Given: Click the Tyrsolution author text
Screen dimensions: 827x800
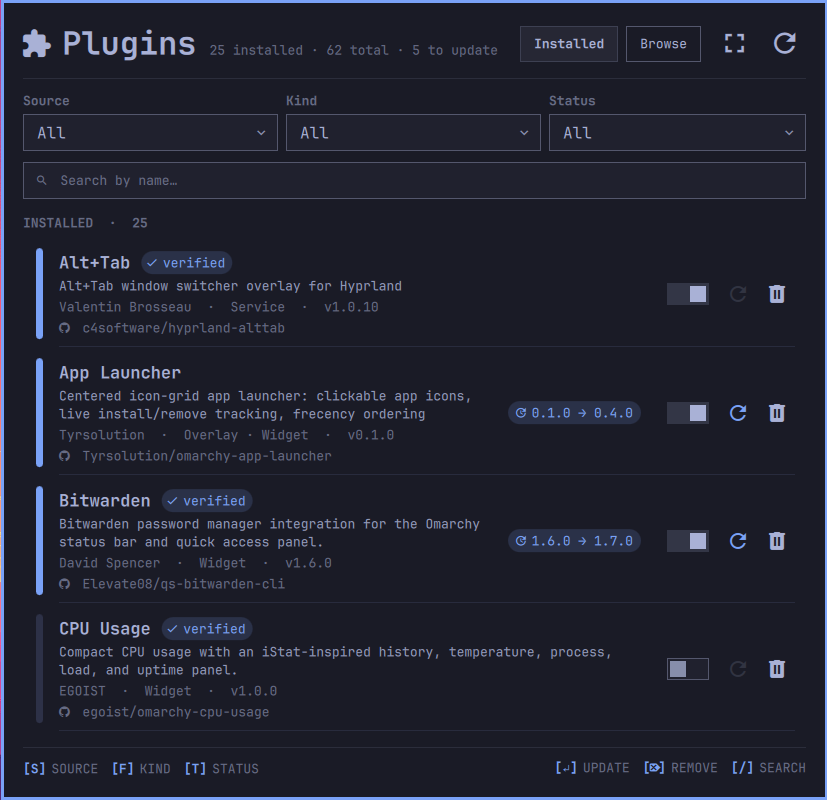Looking at the screenshot, I should click(x=102, y=435).
